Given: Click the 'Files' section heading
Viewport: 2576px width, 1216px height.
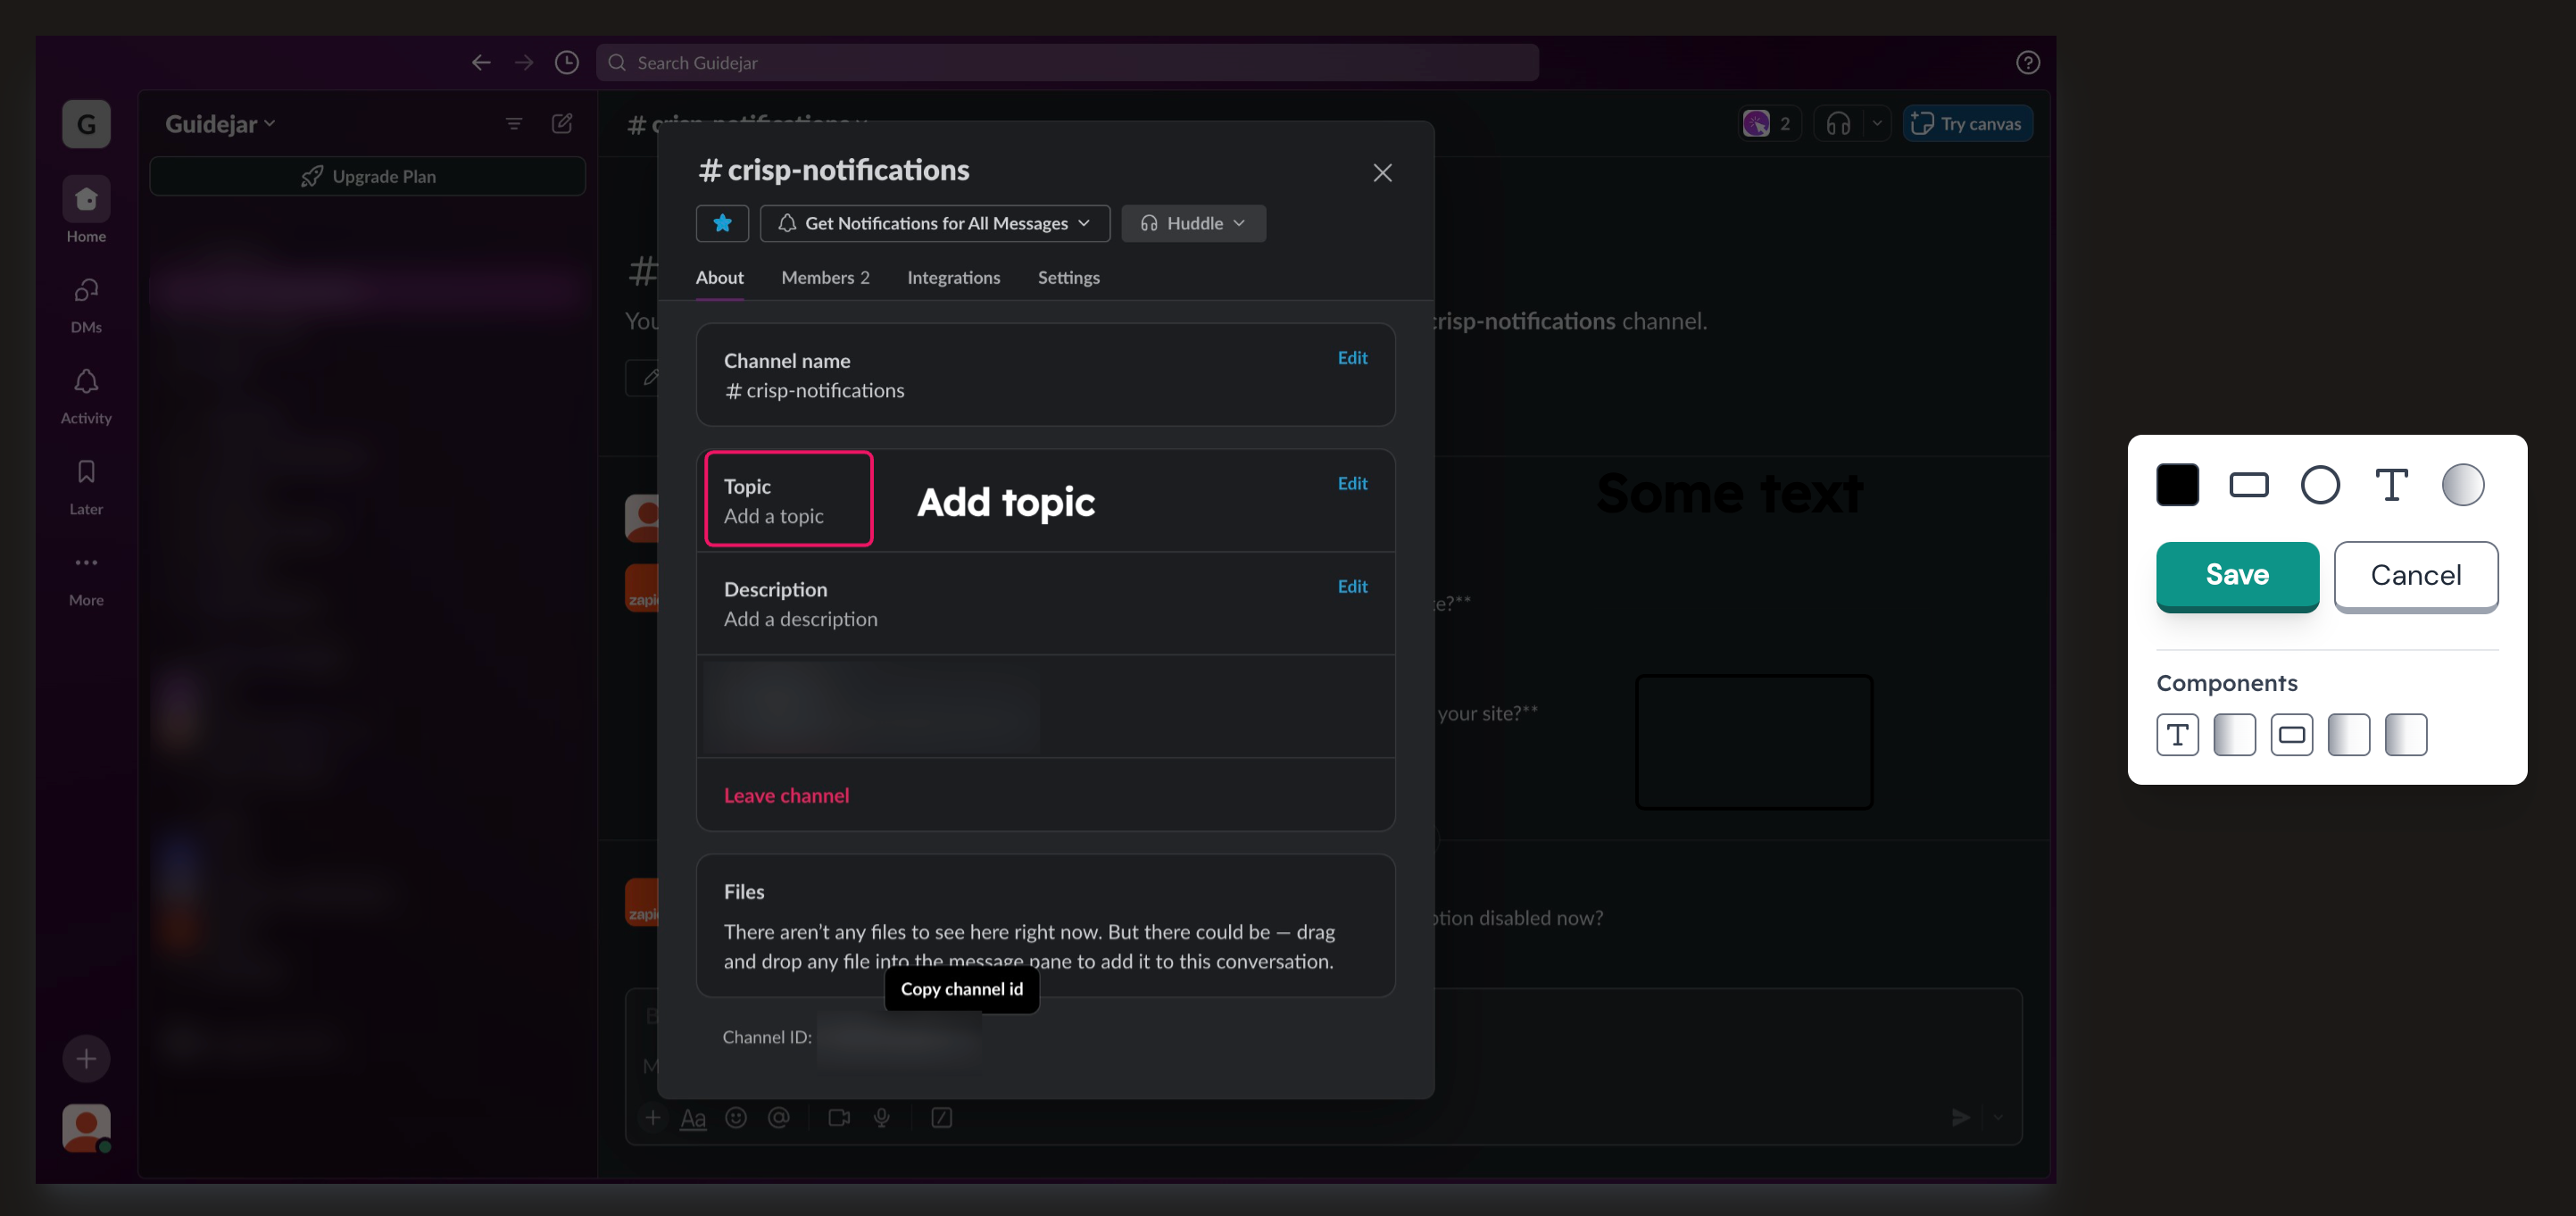Looking at the screenshot, I should 744,891.
